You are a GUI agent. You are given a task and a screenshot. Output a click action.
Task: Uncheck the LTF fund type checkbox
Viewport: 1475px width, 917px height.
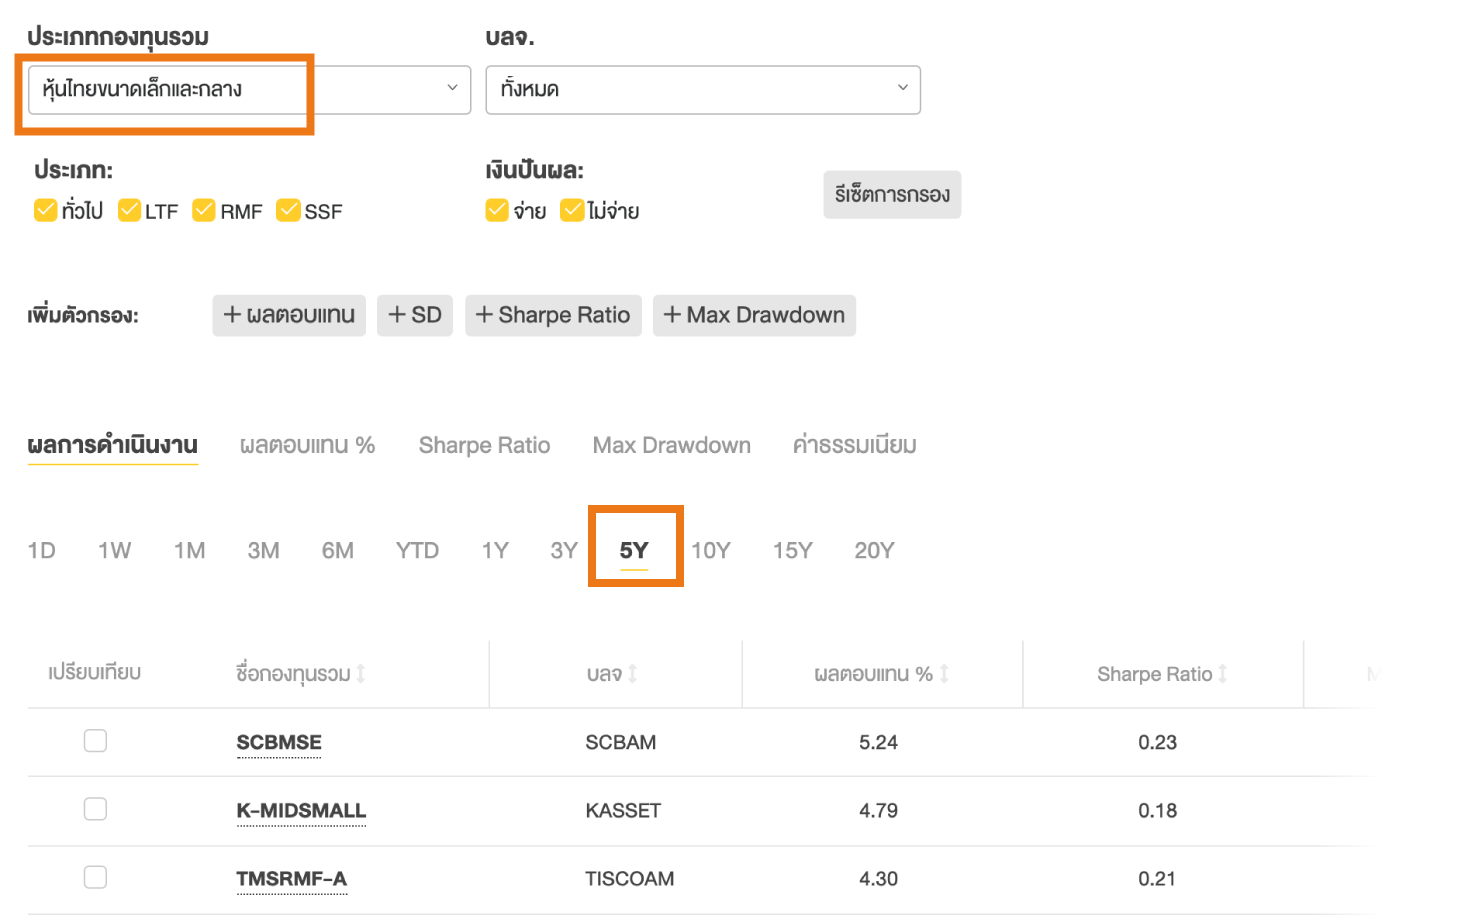129,210
